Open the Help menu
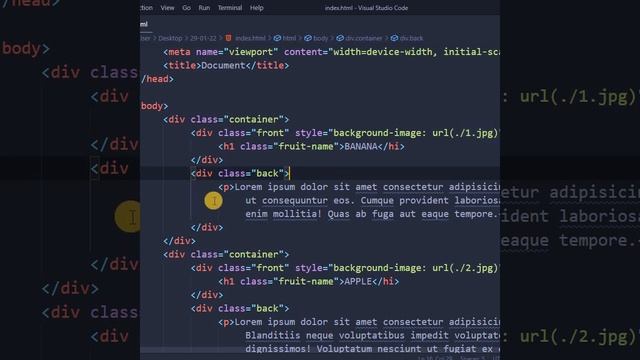The height and width of the screenshot is (360, 640). pos(257,8)
